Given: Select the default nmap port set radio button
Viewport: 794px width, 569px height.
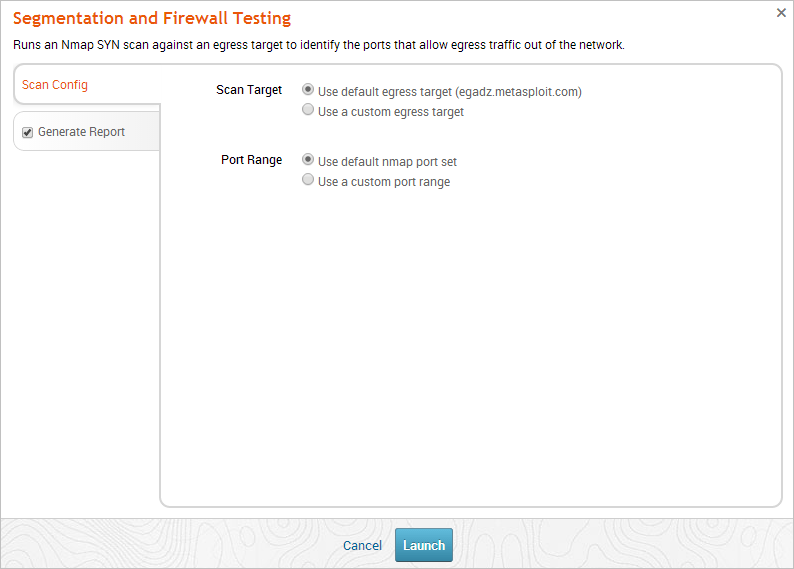Looking at the screenshot, I should [x=308, y=160].
